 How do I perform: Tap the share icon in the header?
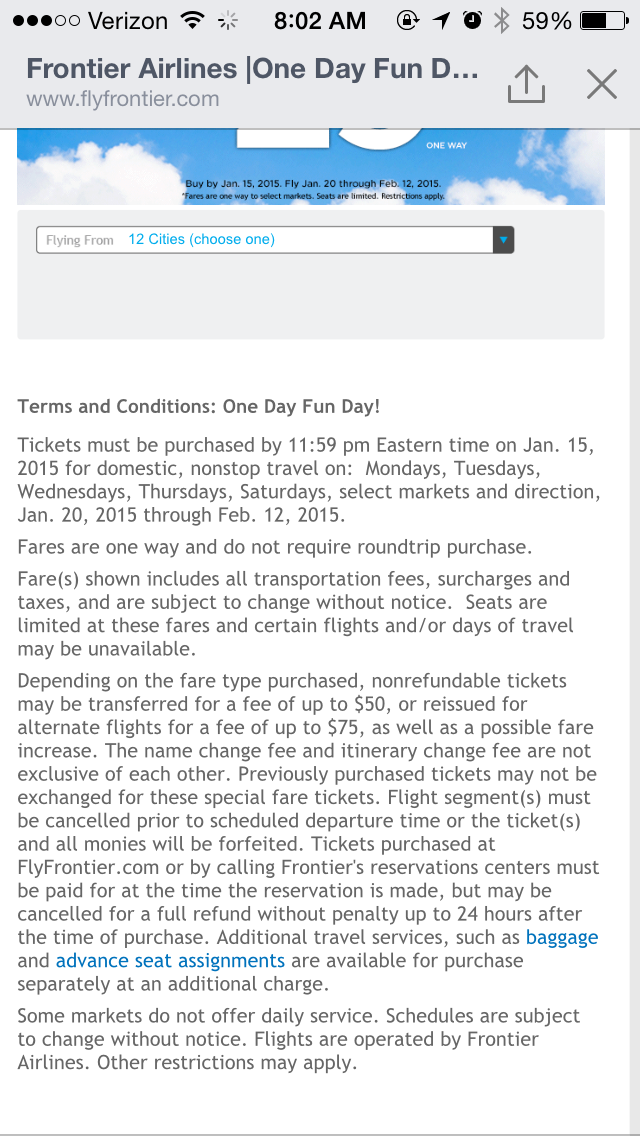click(x=526, y=84)
